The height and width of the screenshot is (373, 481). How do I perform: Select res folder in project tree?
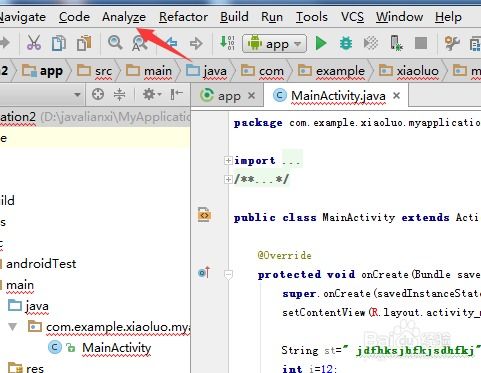click(26, 368)
